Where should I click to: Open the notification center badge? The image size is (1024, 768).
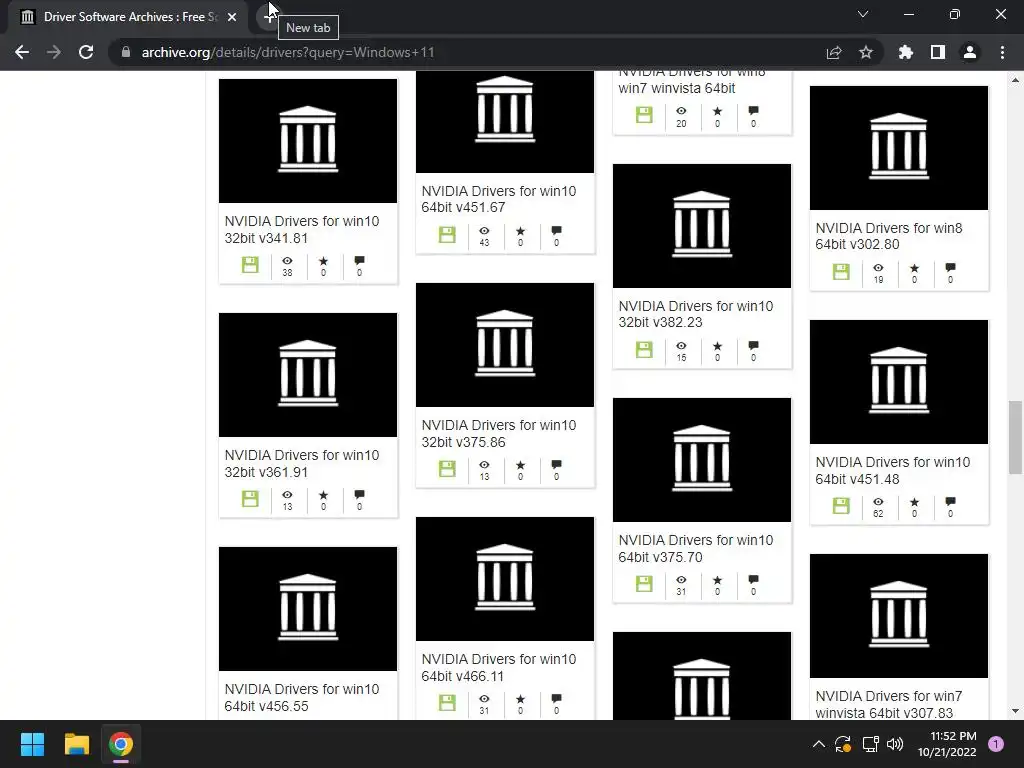pos(996,744)
